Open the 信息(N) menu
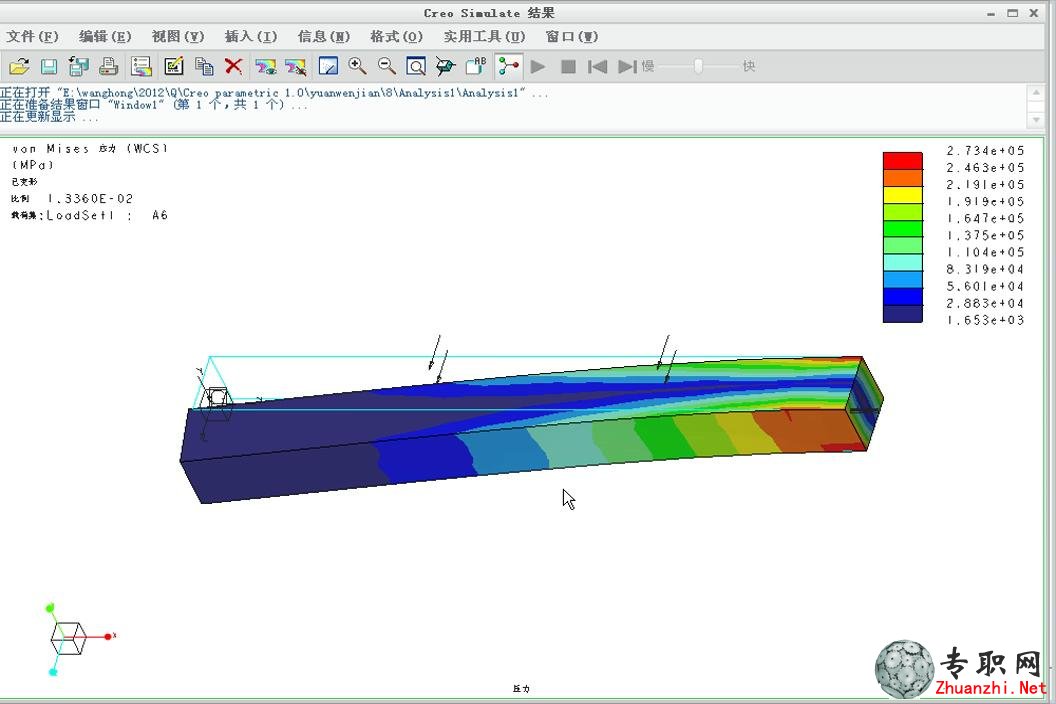Image resolution: width=1056 pixels, height=704 pixels. 324,36
